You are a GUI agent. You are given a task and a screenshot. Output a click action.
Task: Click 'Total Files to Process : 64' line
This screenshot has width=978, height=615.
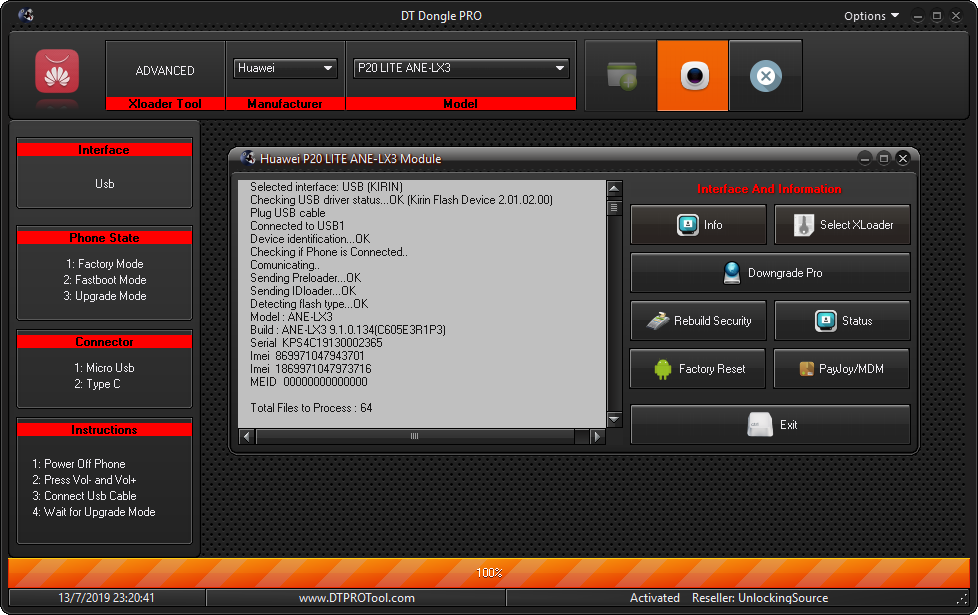[x=311, y=407]
